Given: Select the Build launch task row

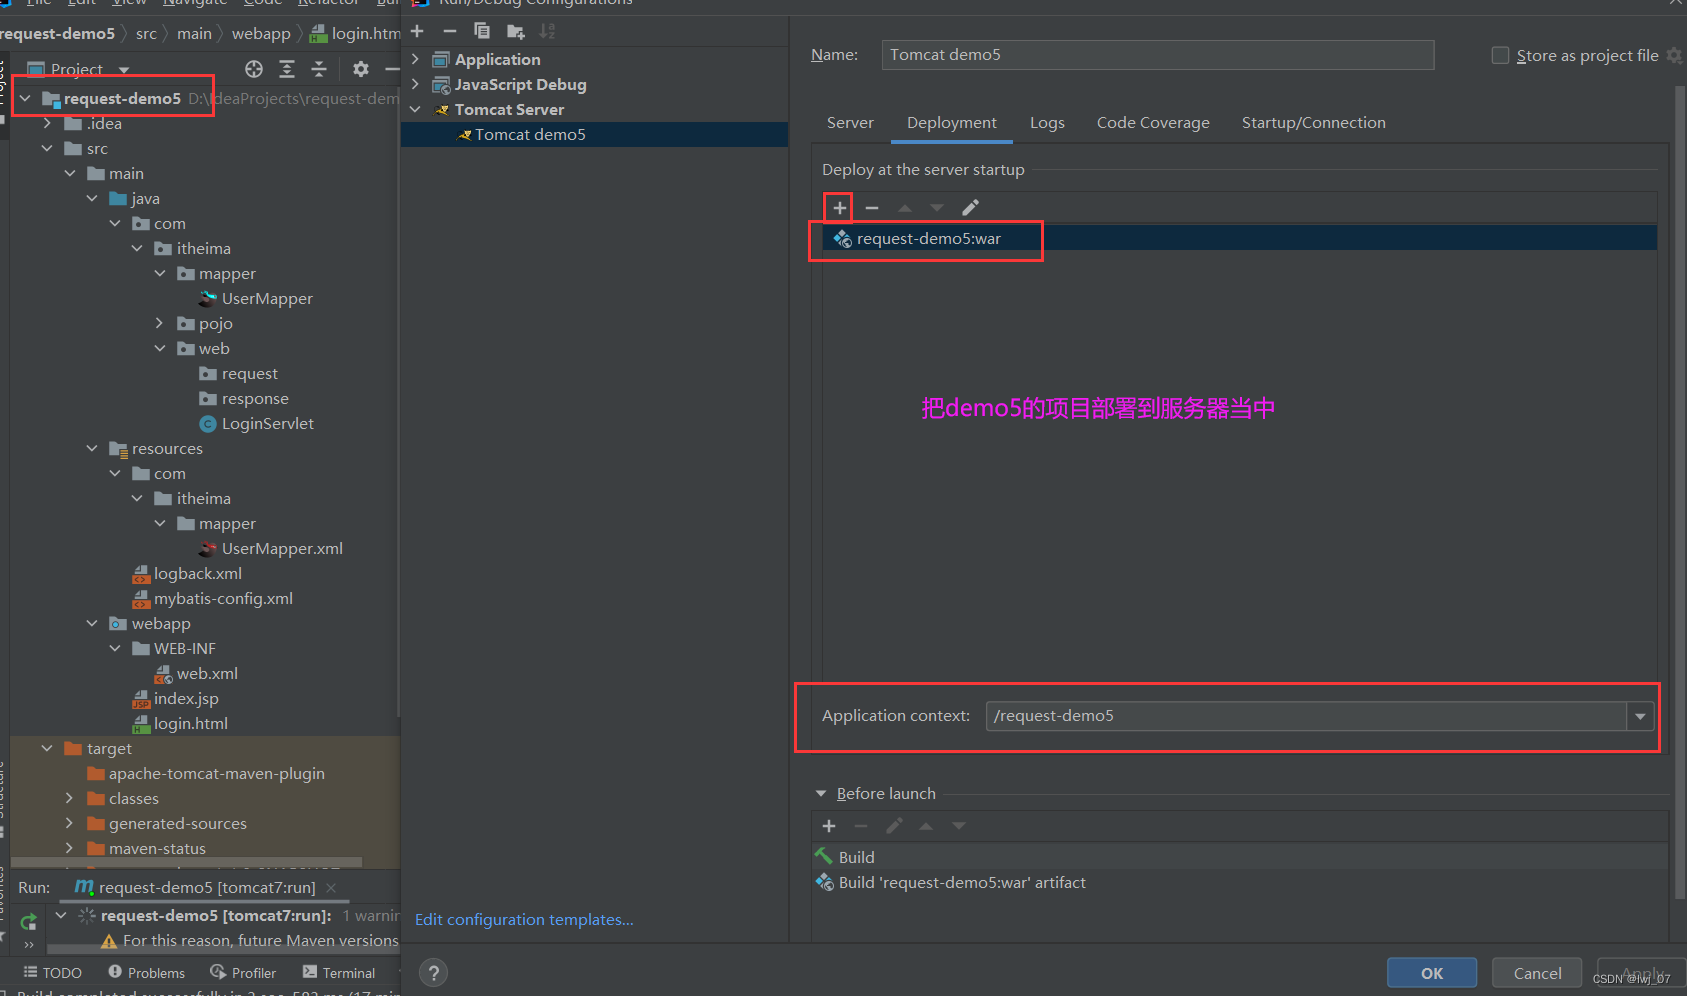Looking at the screenshot, I should click(1240, 857).
